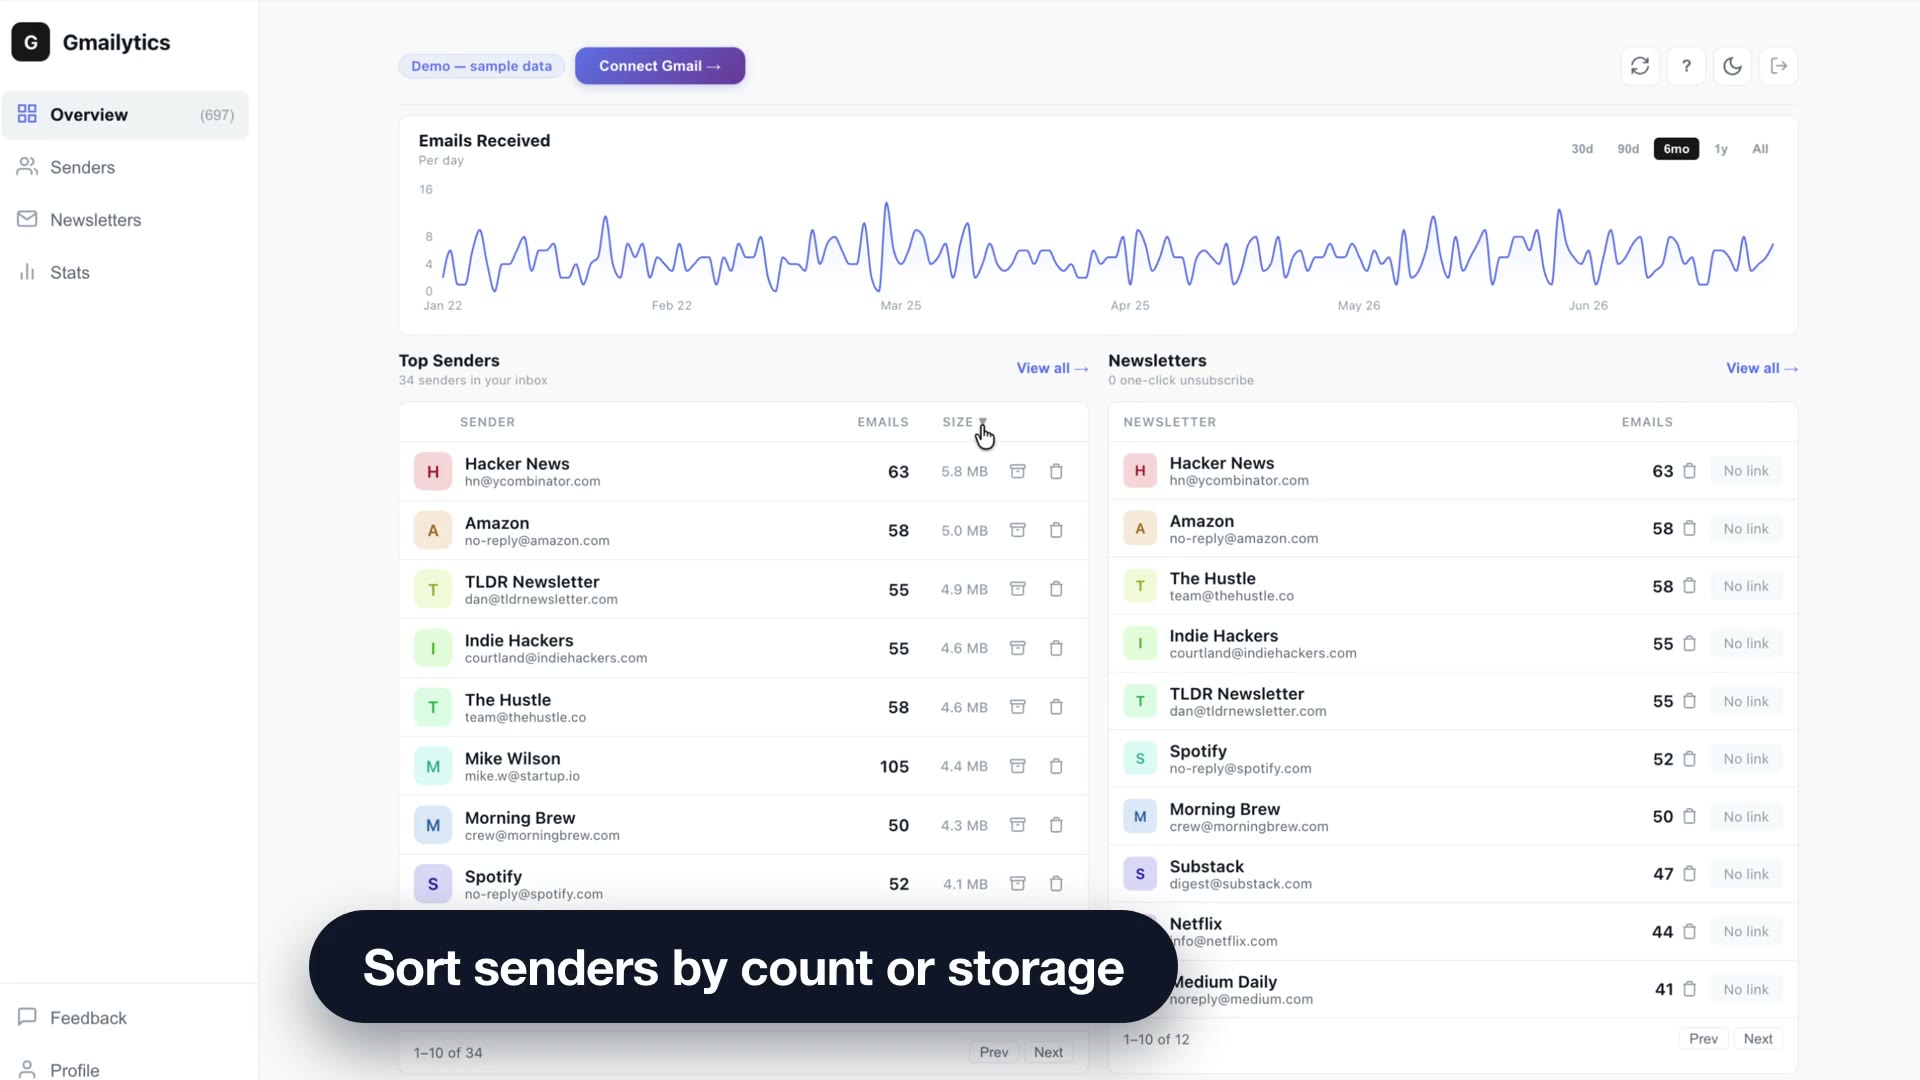Switch the chart range to 1y

pos(1721,149)
